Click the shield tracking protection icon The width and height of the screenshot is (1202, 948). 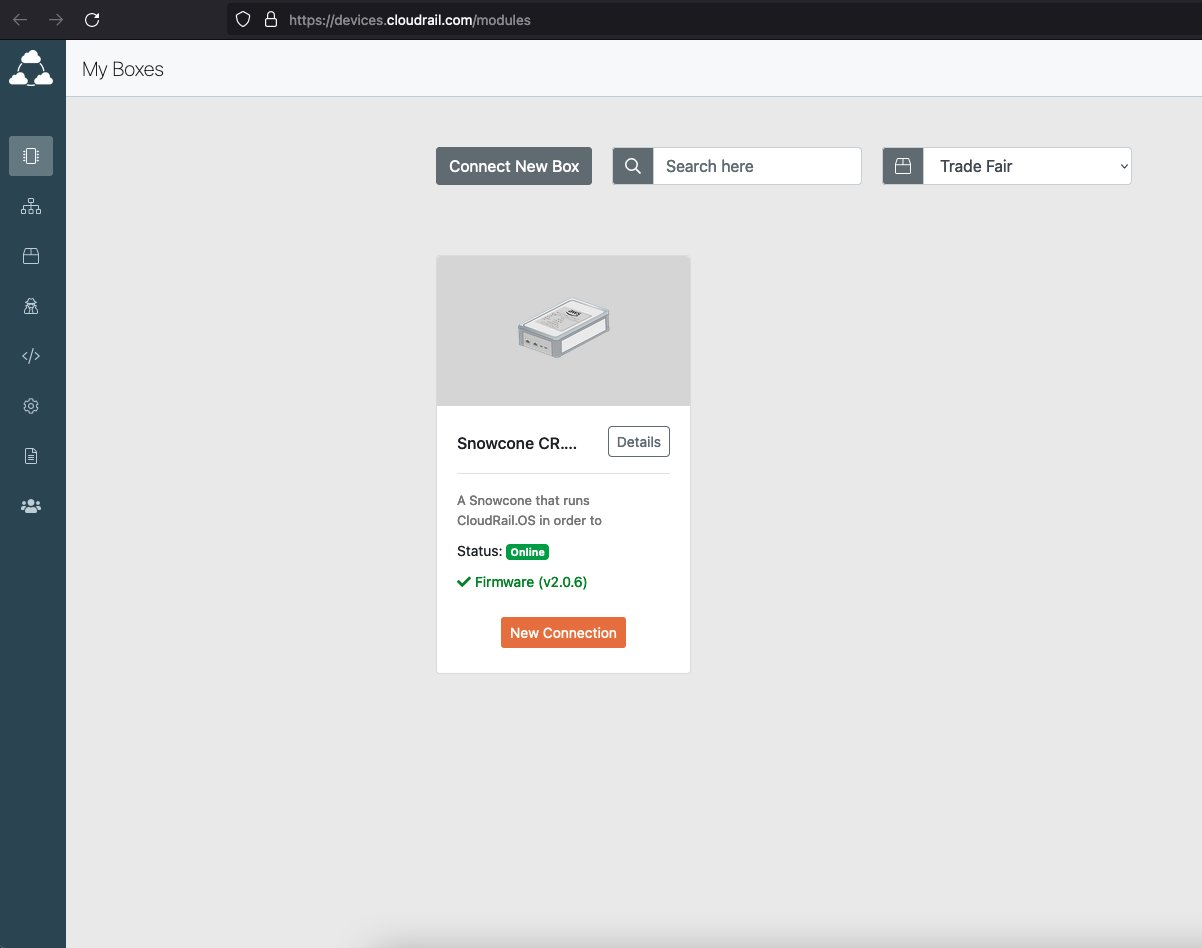pos(242,19)
